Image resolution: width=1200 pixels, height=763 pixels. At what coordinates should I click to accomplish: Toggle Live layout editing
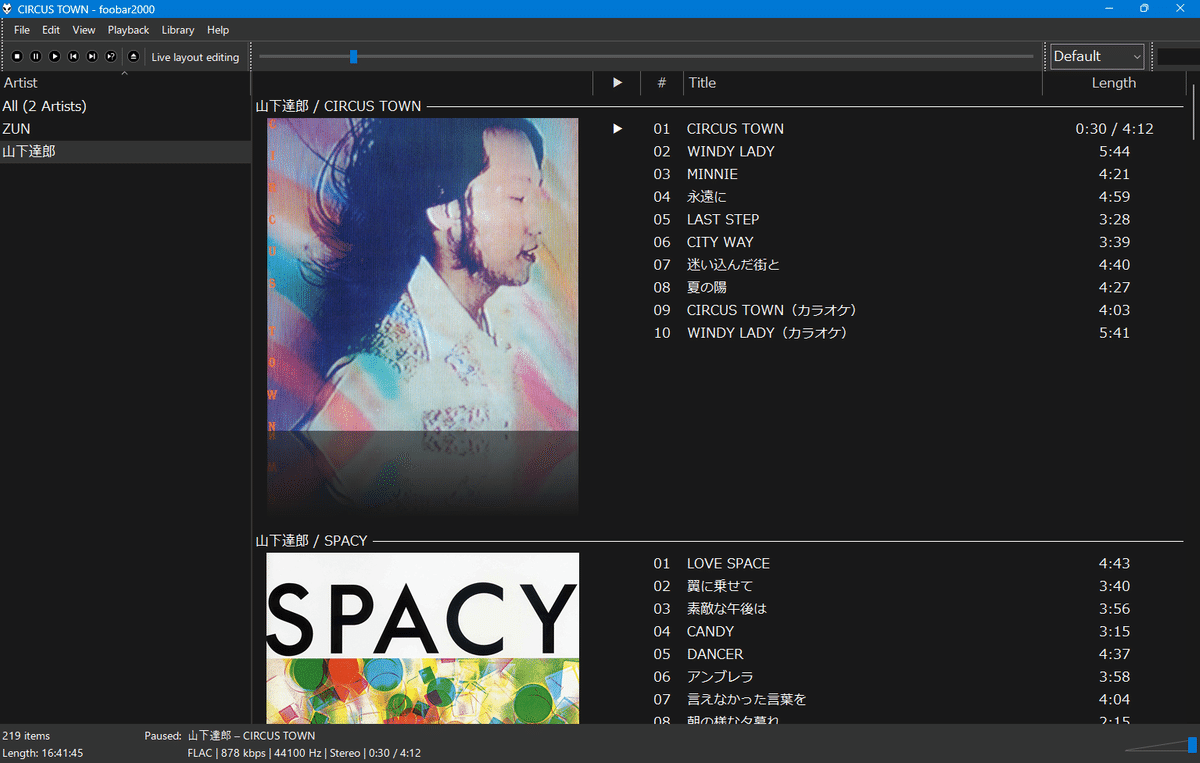click(x=195, y=57)
